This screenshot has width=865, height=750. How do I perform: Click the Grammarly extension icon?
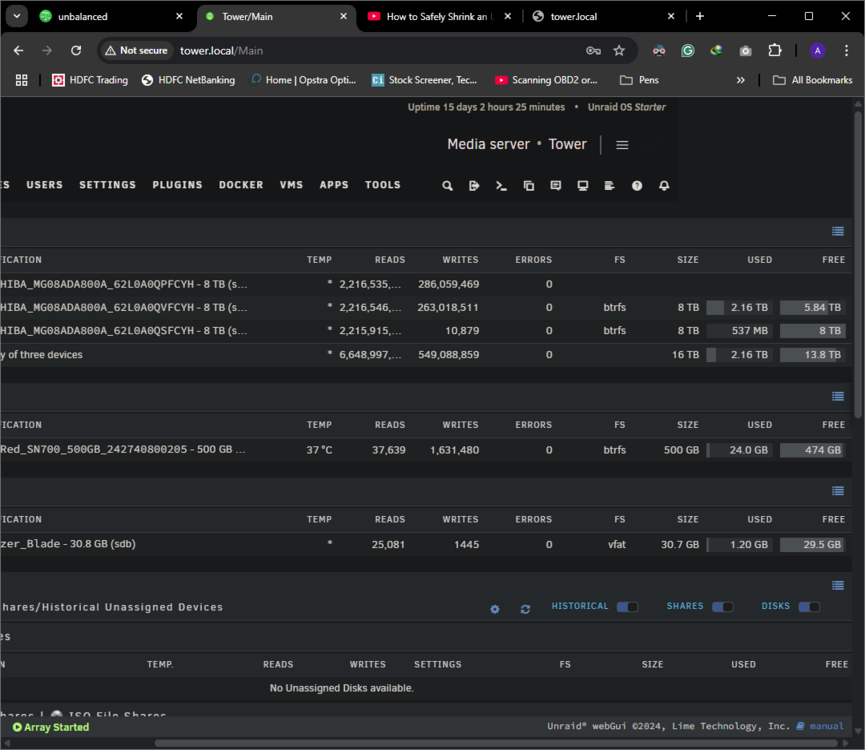(687, 51)
